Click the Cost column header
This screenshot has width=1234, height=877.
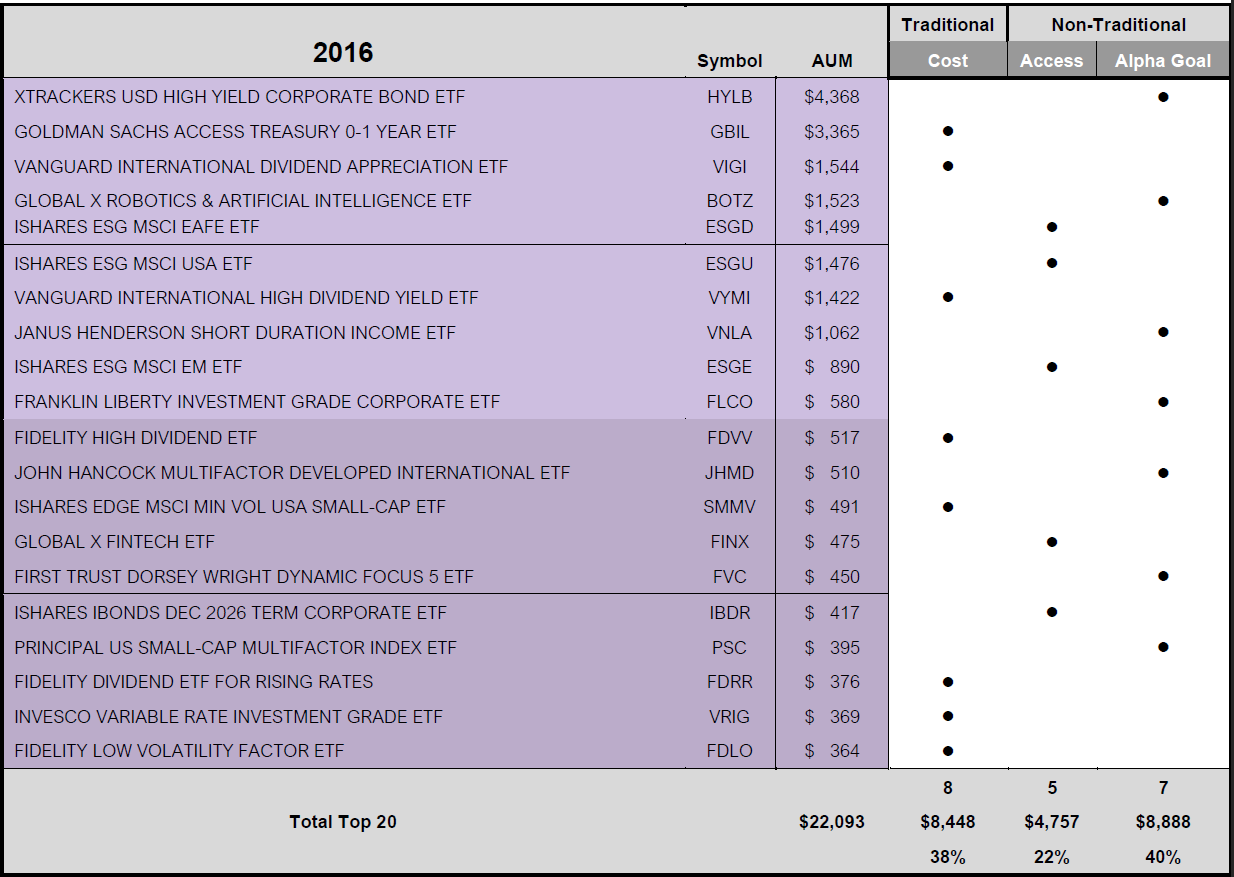pyautogui.click(x=947, y=60)
